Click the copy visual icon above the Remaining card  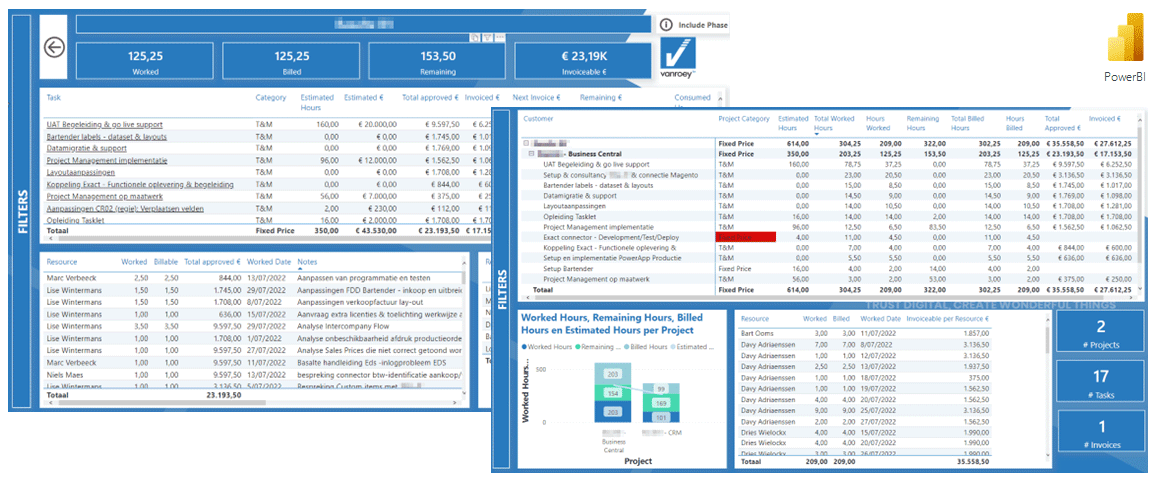coord(476,38)
